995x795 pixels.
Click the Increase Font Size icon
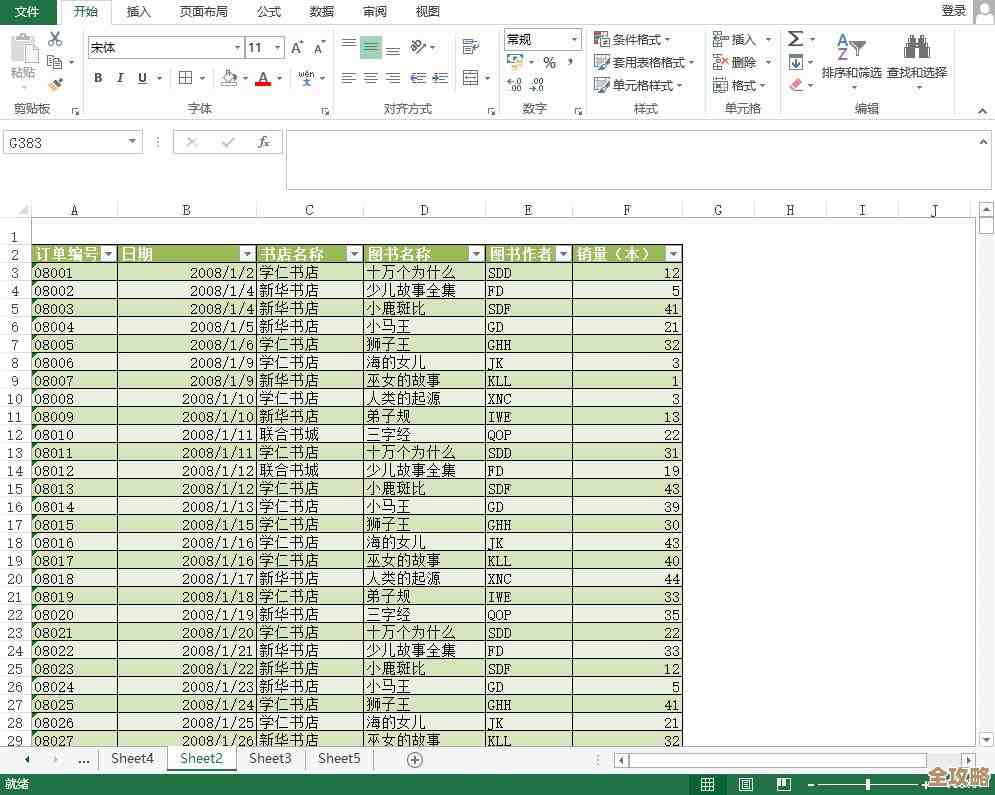297,47
